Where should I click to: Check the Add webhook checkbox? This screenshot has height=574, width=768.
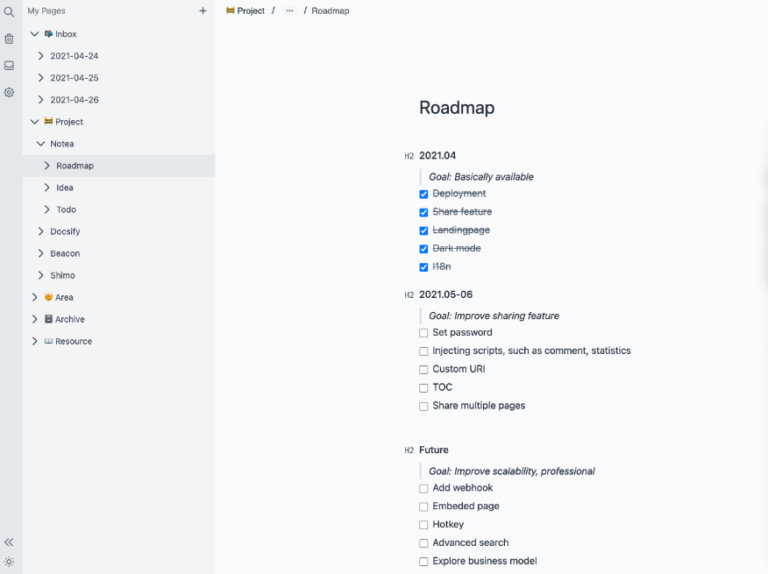pyautogui.click(x=424, y=489)
